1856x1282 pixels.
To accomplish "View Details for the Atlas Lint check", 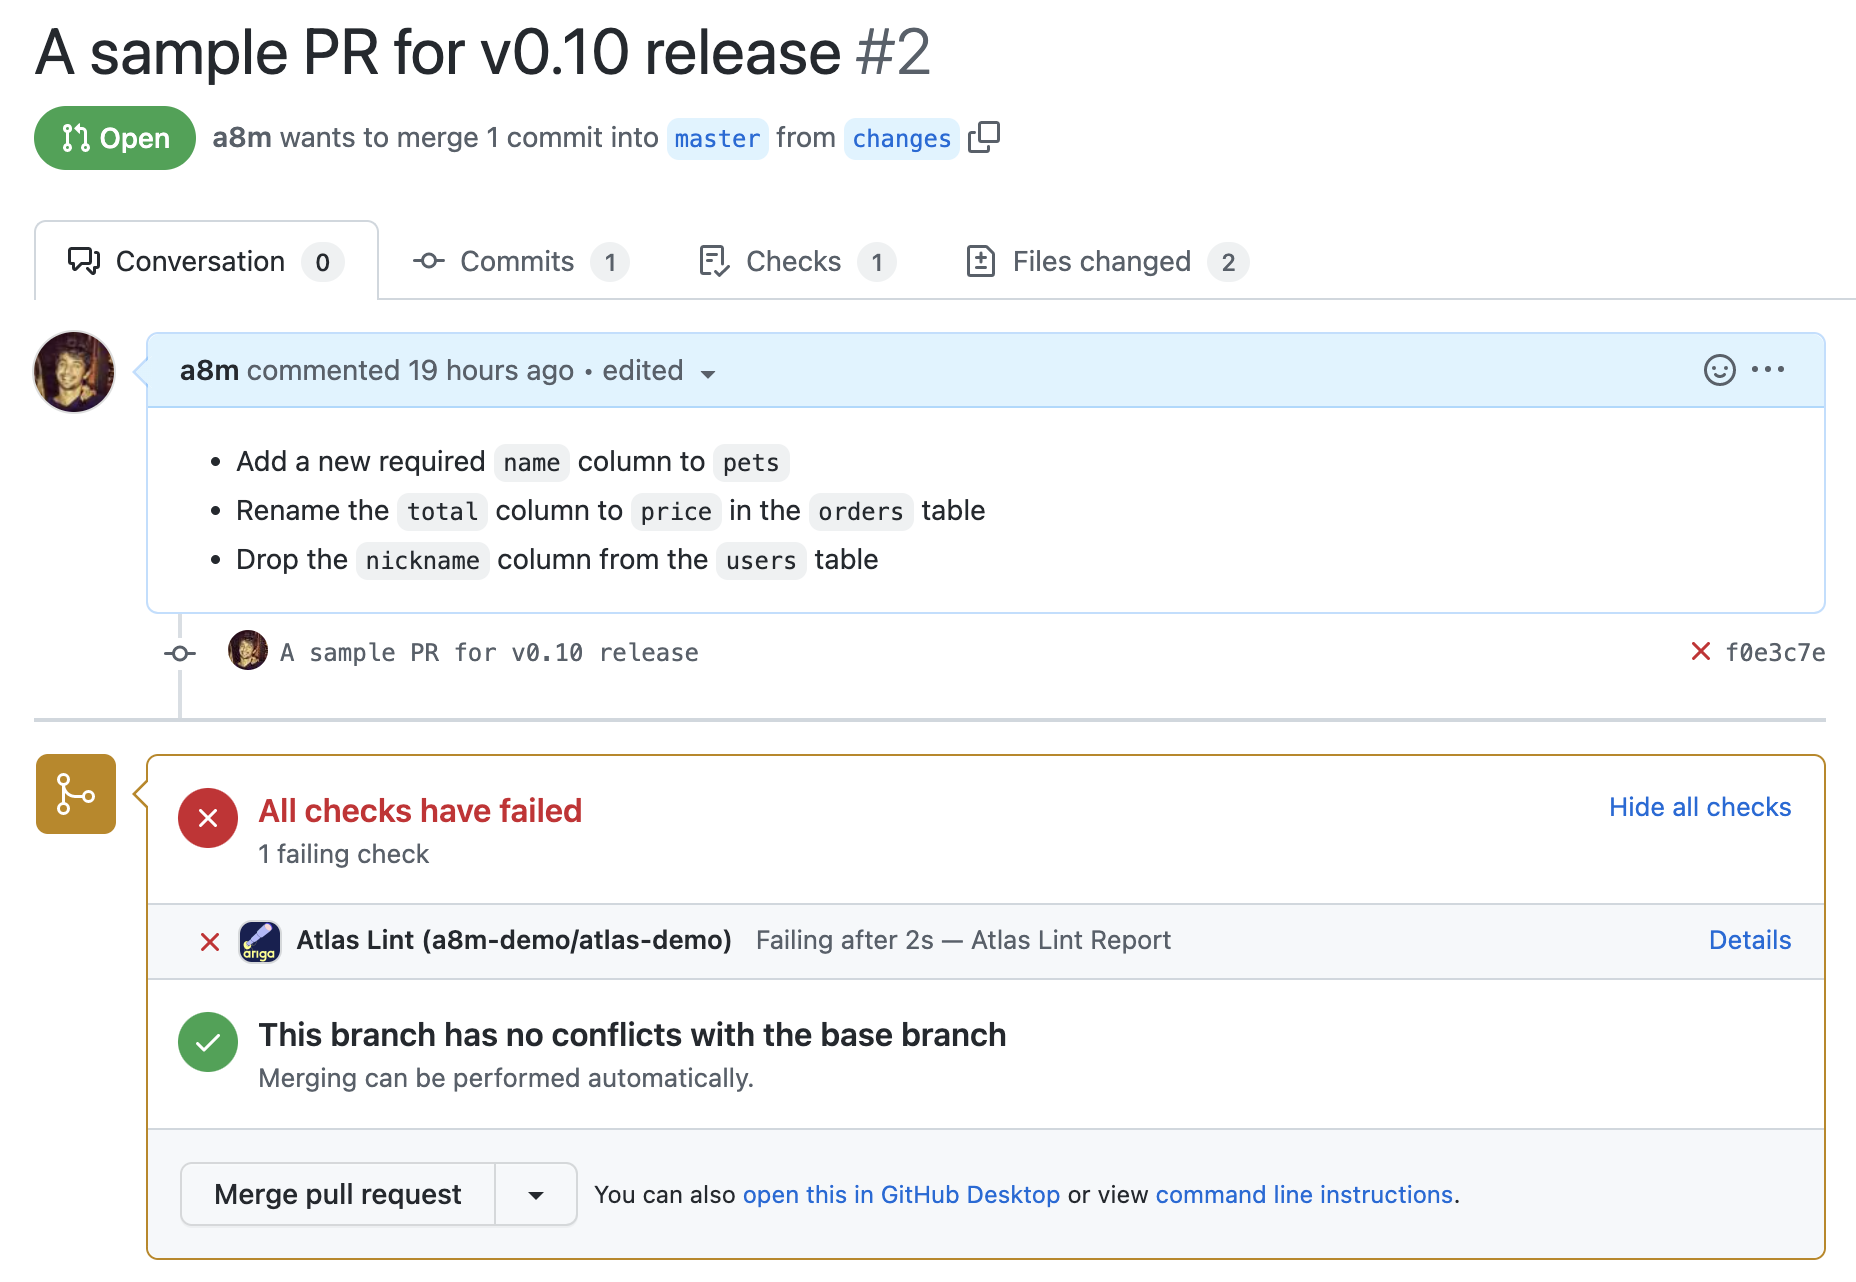I will coord(1749,940).
